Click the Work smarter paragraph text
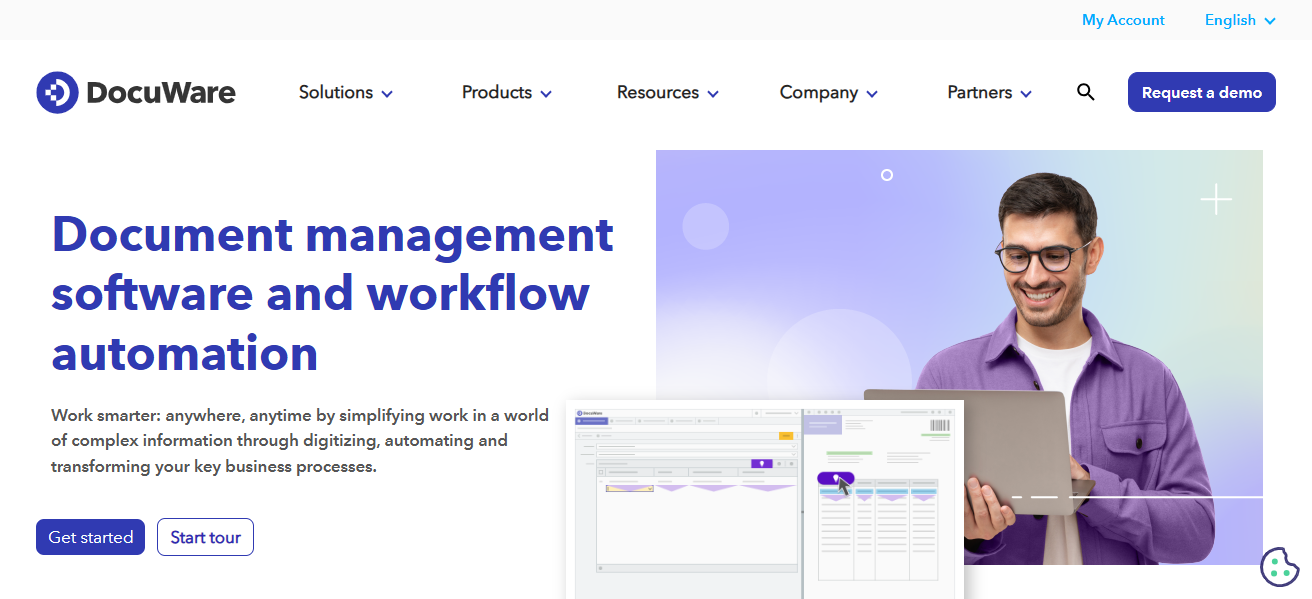Image resolution: width=1312 pixels, height=599 pixels. pos(300,440)
